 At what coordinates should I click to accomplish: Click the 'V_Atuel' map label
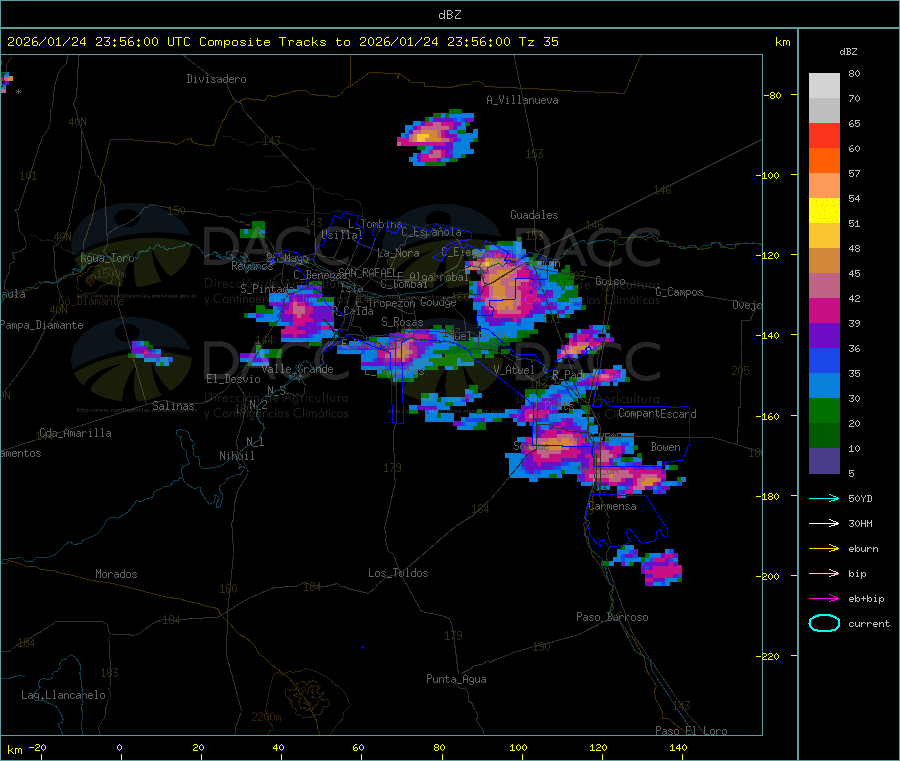(x=514, y=370)
